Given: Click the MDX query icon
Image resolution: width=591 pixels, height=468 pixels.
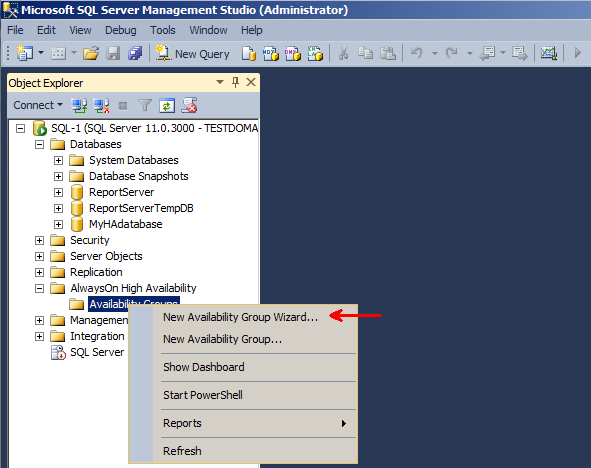Looking at the screenshot, I should tap(271, 54).
